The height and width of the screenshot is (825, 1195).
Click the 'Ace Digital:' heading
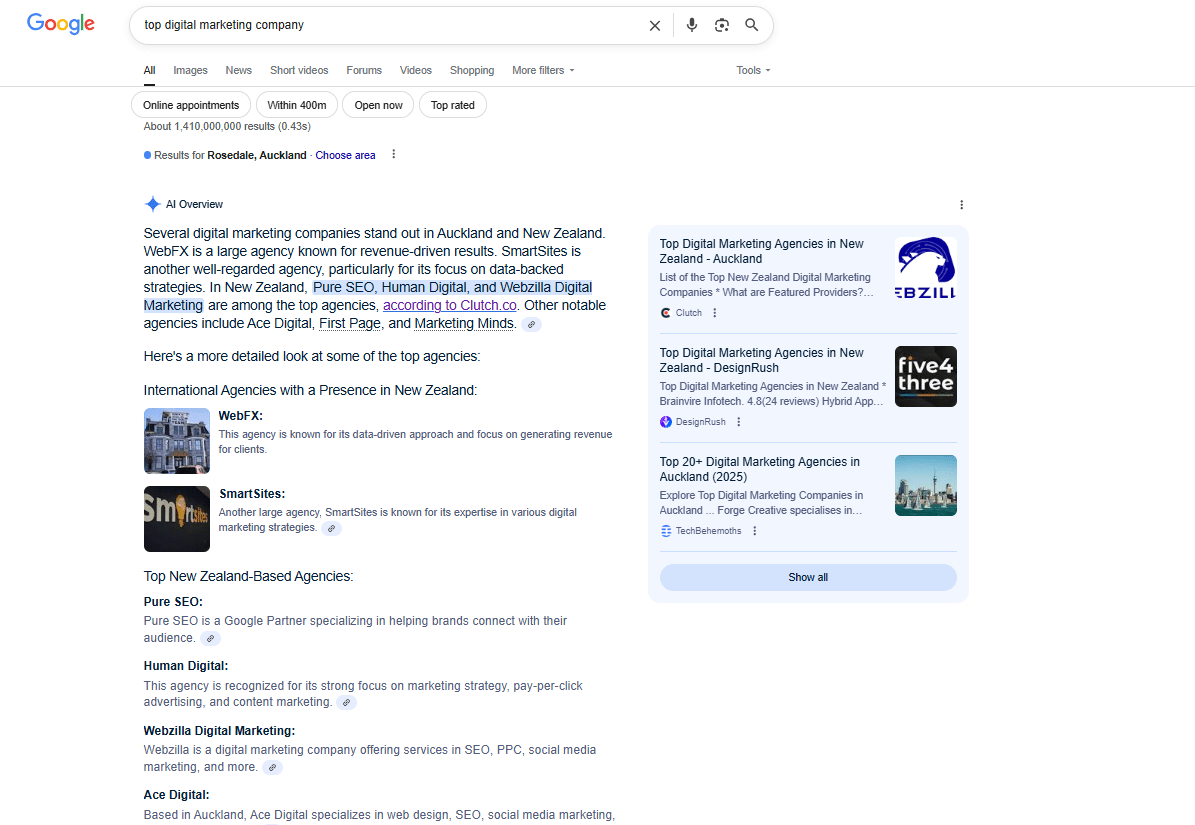[x=176, y=795]
